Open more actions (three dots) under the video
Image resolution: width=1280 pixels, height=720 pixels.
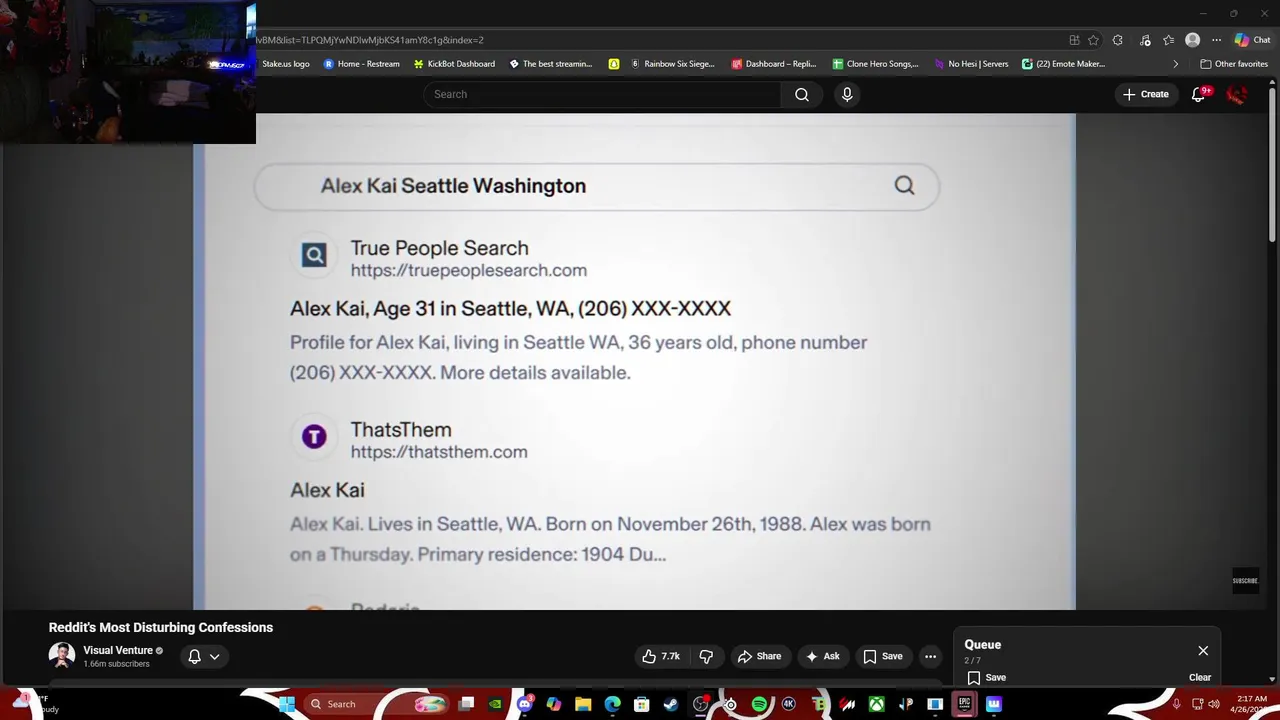click(x=930, y=656)
